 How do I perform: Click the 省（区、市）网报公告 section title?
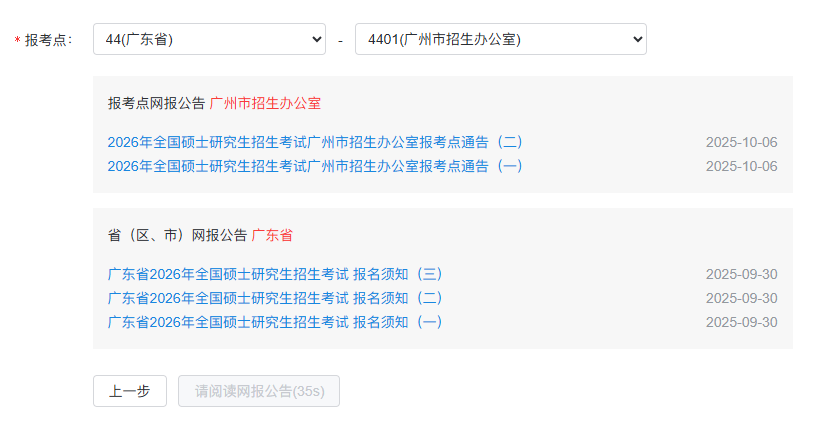click(177, 235)
